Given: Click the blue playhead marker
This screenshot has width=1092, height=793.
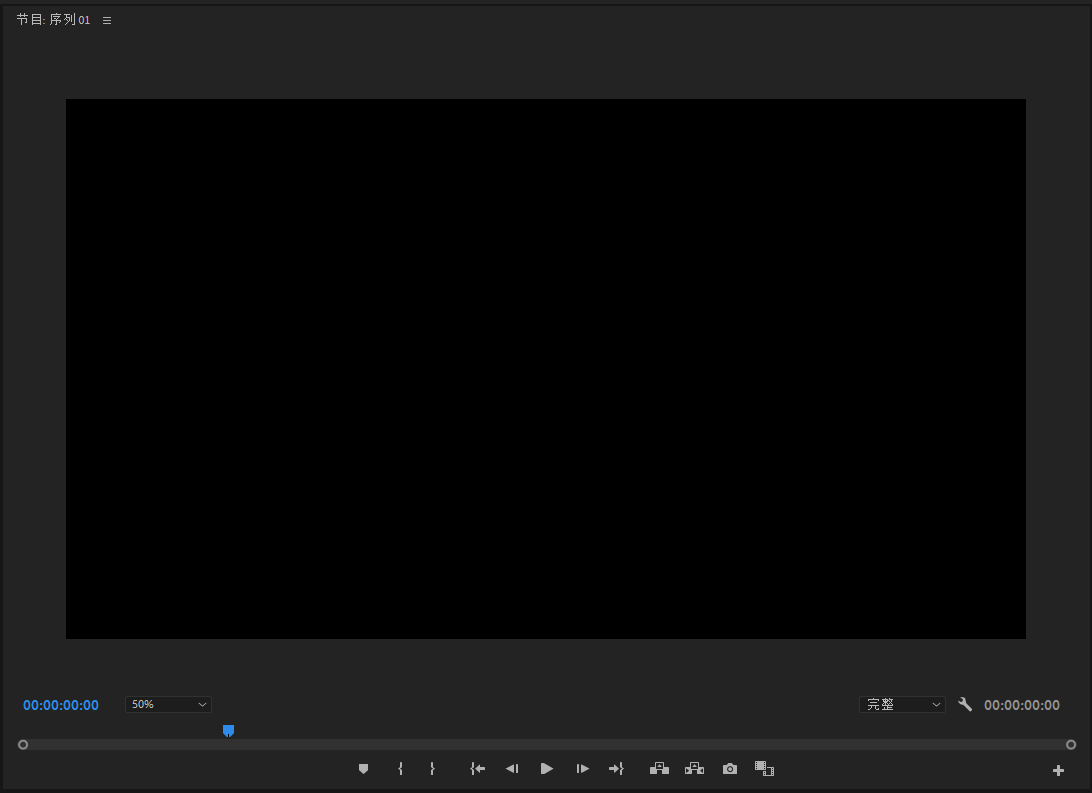Looking at the screenshot, I should coord(228,731).
